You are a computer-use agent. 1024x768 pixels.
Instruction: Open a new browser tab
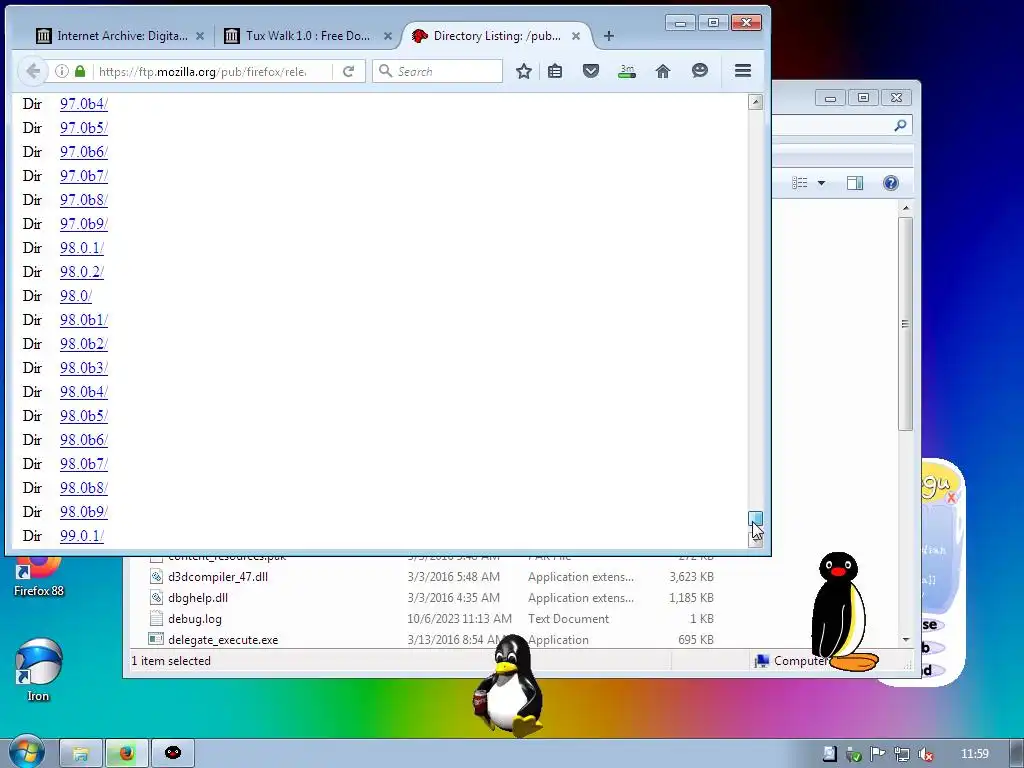point(609,36)
